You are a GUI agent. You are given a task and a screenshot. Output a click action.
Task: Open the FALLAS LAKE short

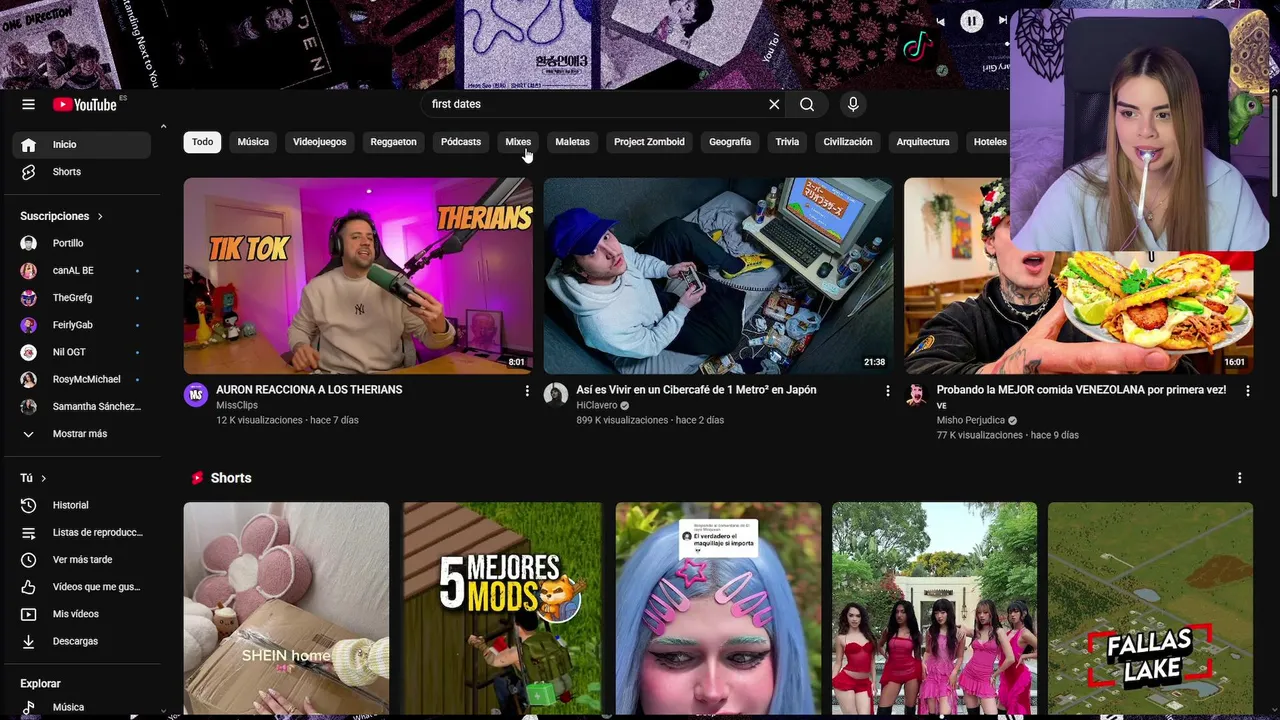pyautogui.click(x=1150, y=609)
